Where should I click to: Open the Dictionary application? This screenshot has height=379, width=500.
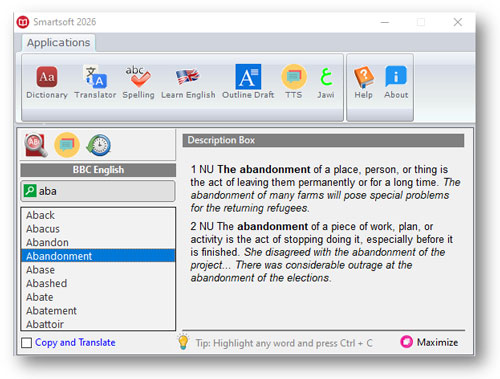pyautogui.click(x=47, y=82)
